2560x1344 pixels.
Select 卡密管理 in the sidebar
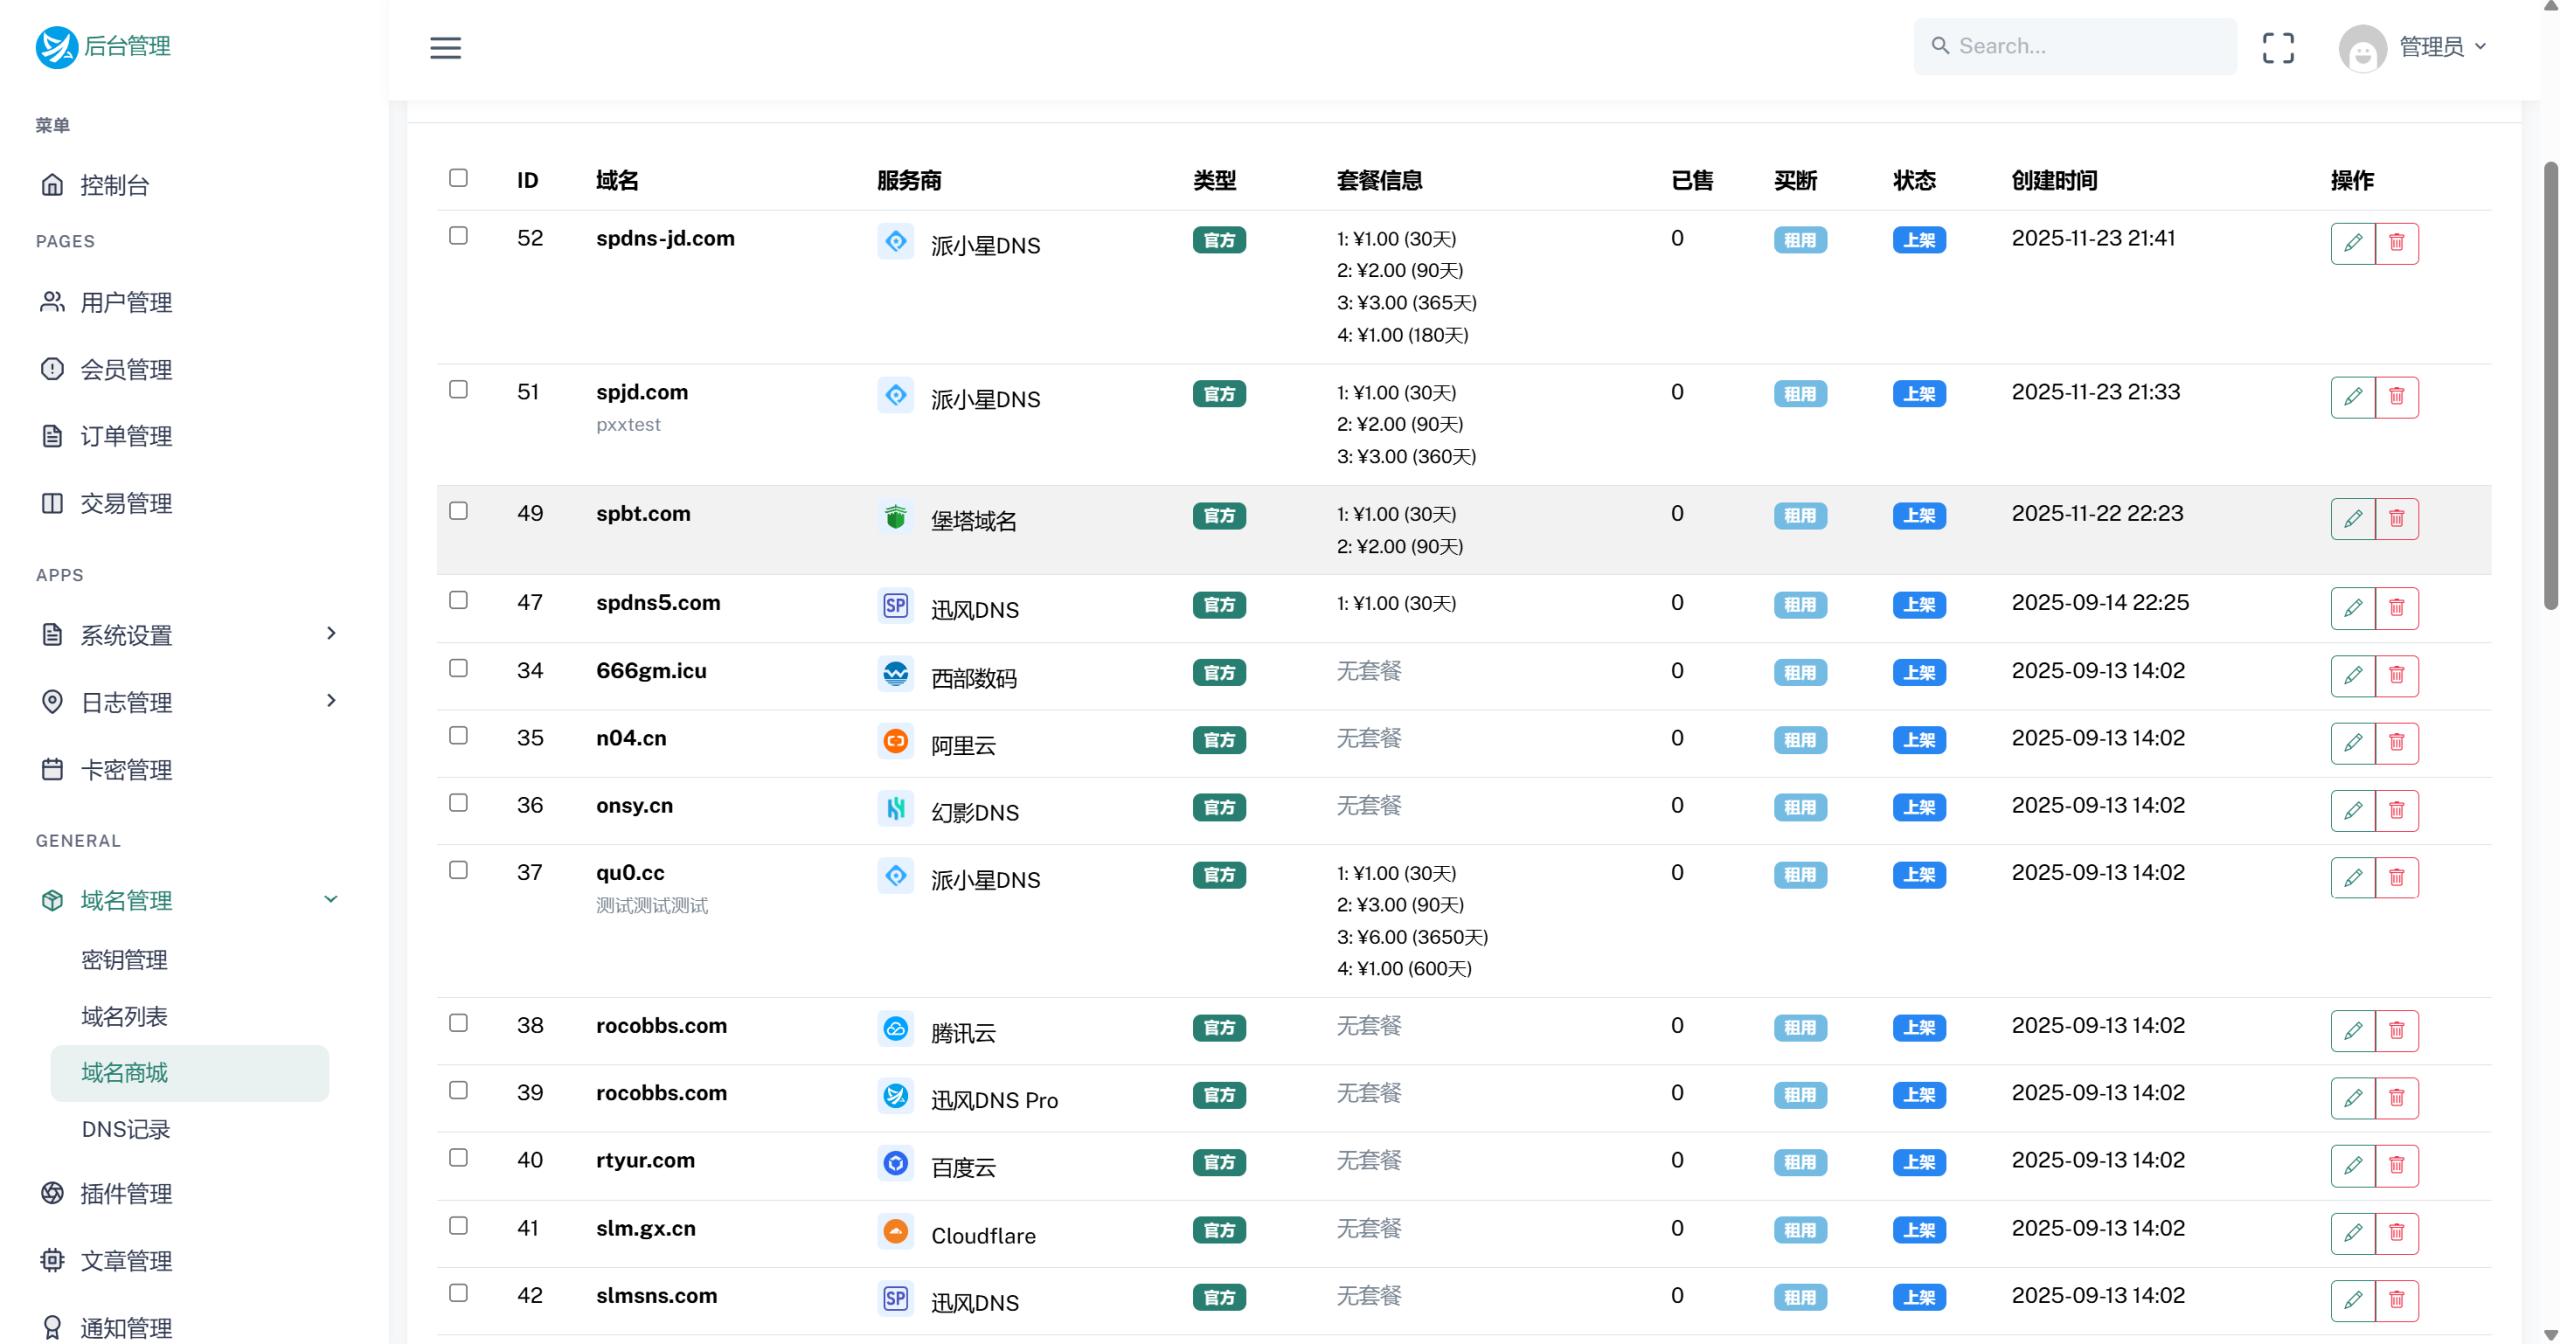[x=126, y=769]
